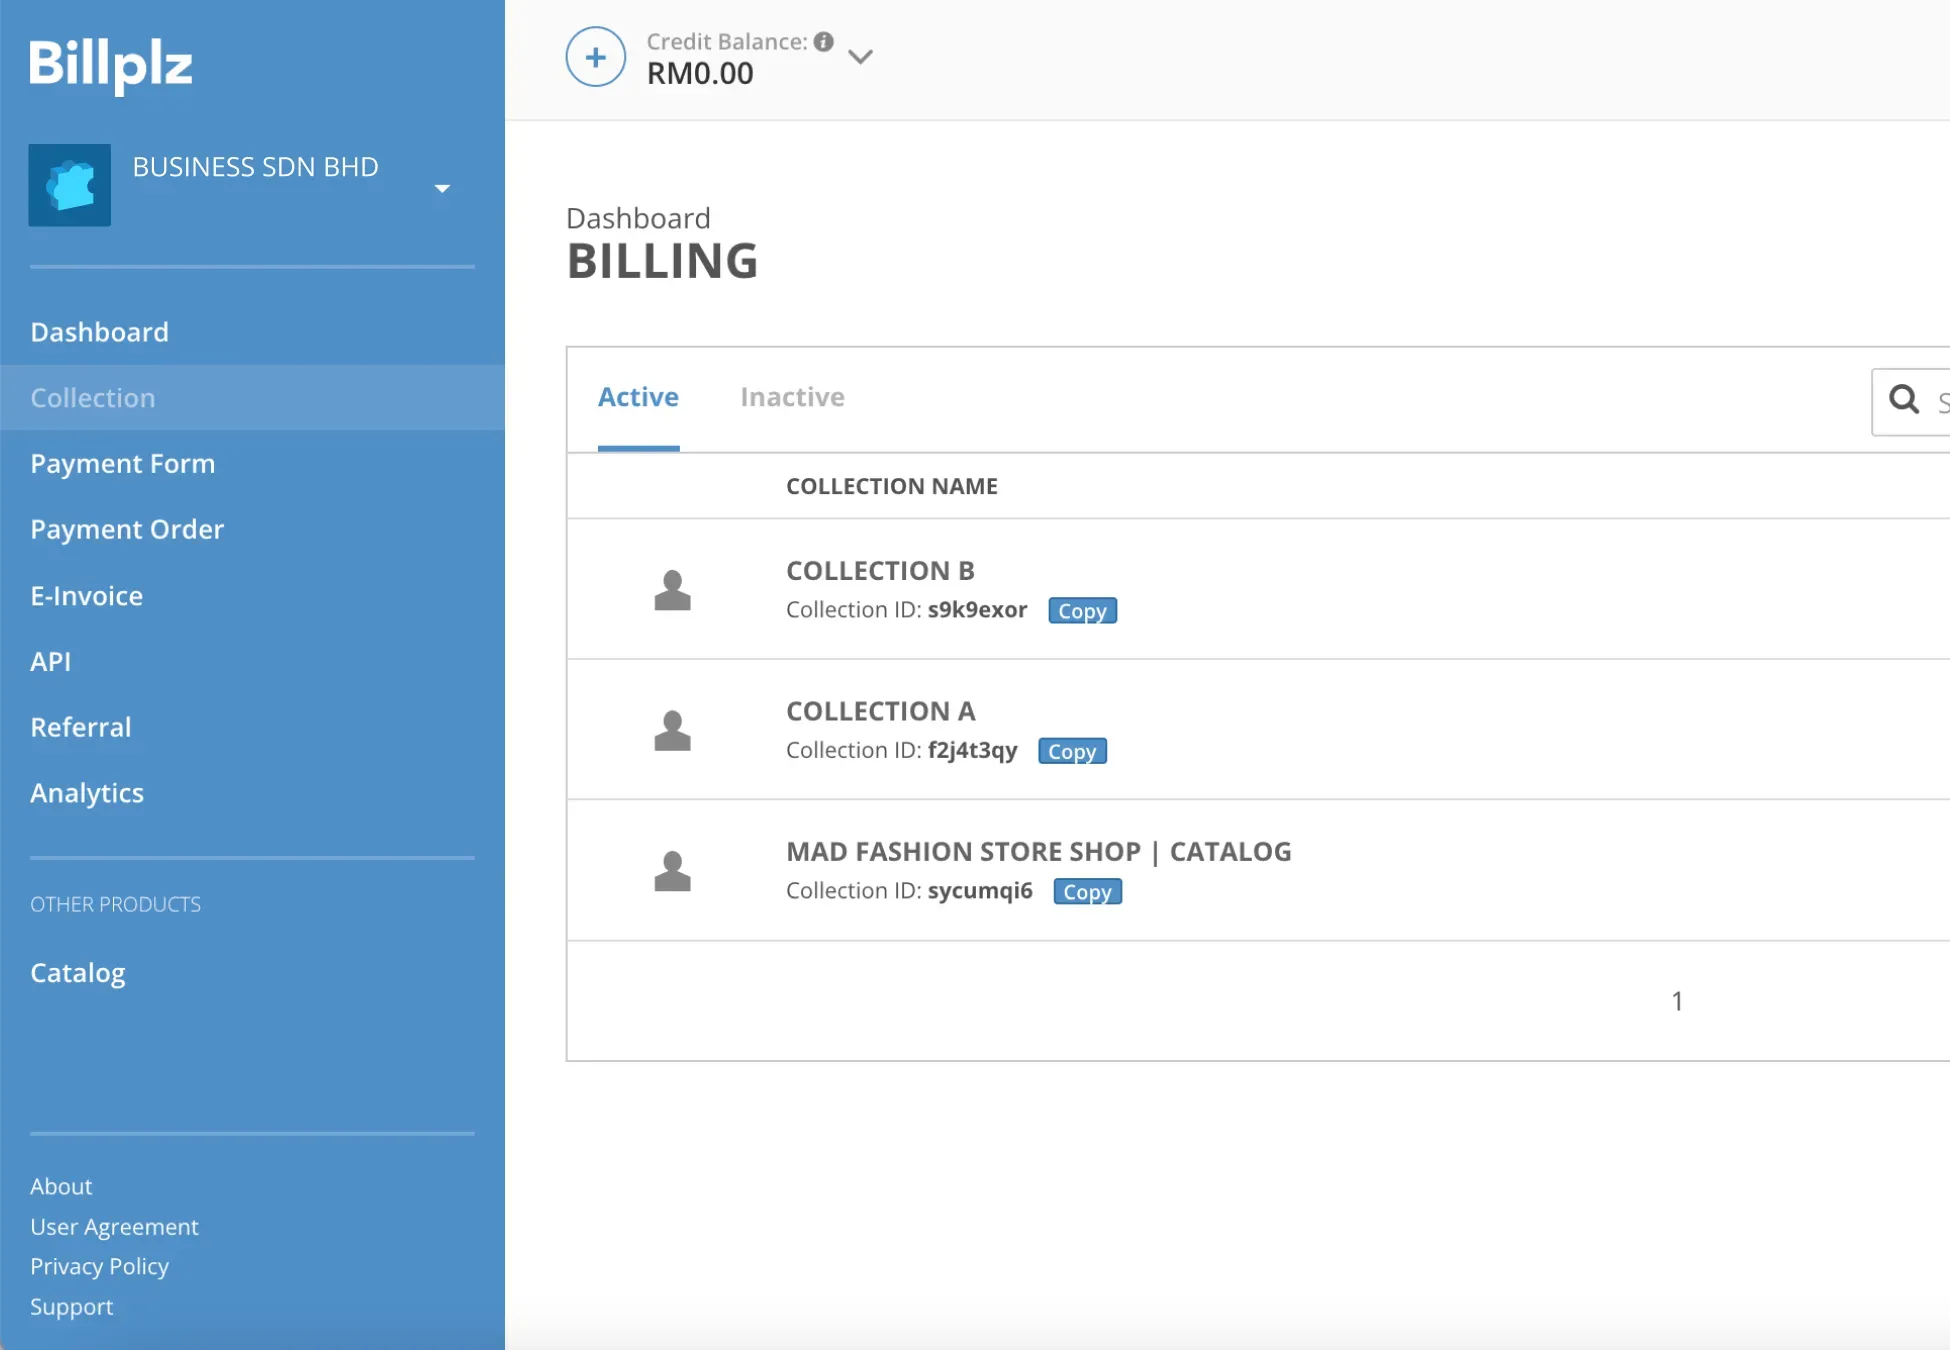Viewport: 1950px width, 1350px height.
Task: Switch to the Inactive tab
Action: click(x=792, y=397)
